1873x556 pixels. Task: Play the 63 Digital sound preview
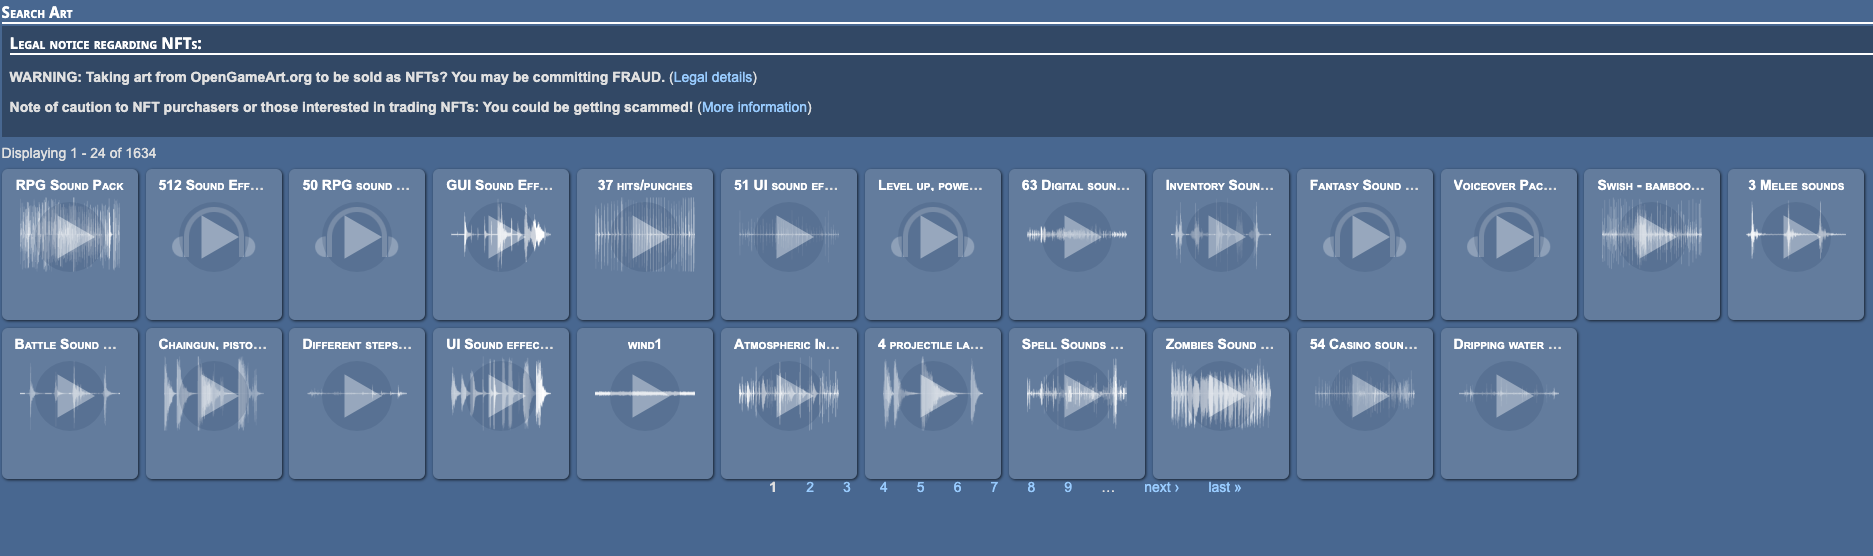[x=1076, y=236]
